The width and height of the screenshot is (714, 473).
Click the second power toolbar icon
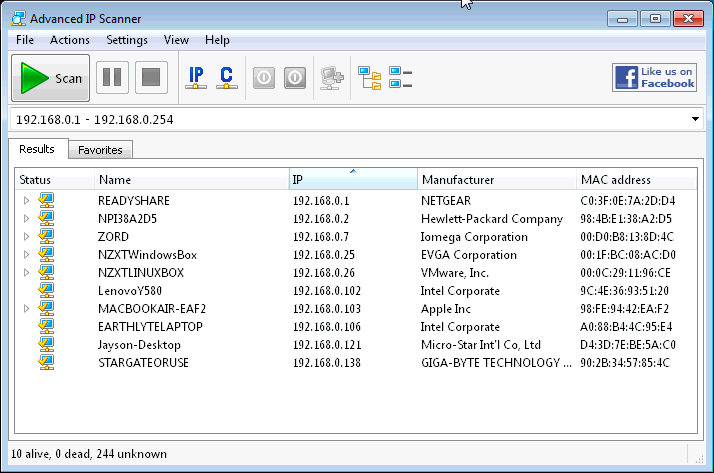tap(295, 78)
